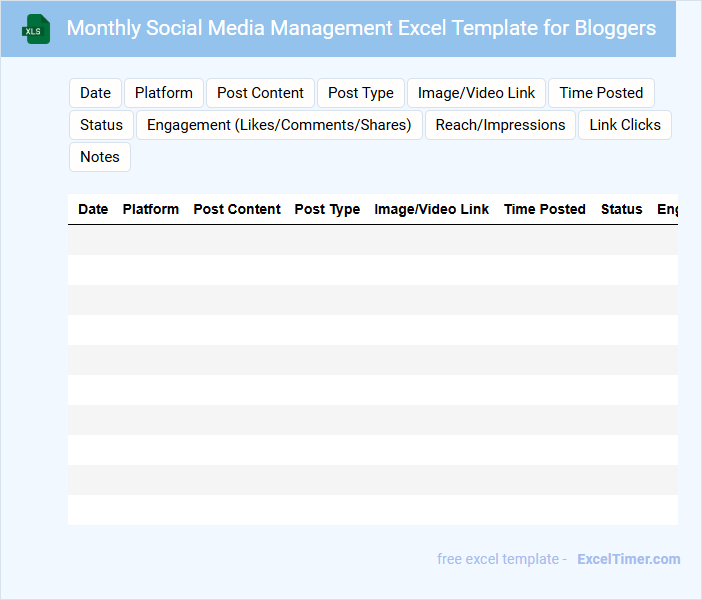
Task: Select the Platform column header
Action: (151, 209)
